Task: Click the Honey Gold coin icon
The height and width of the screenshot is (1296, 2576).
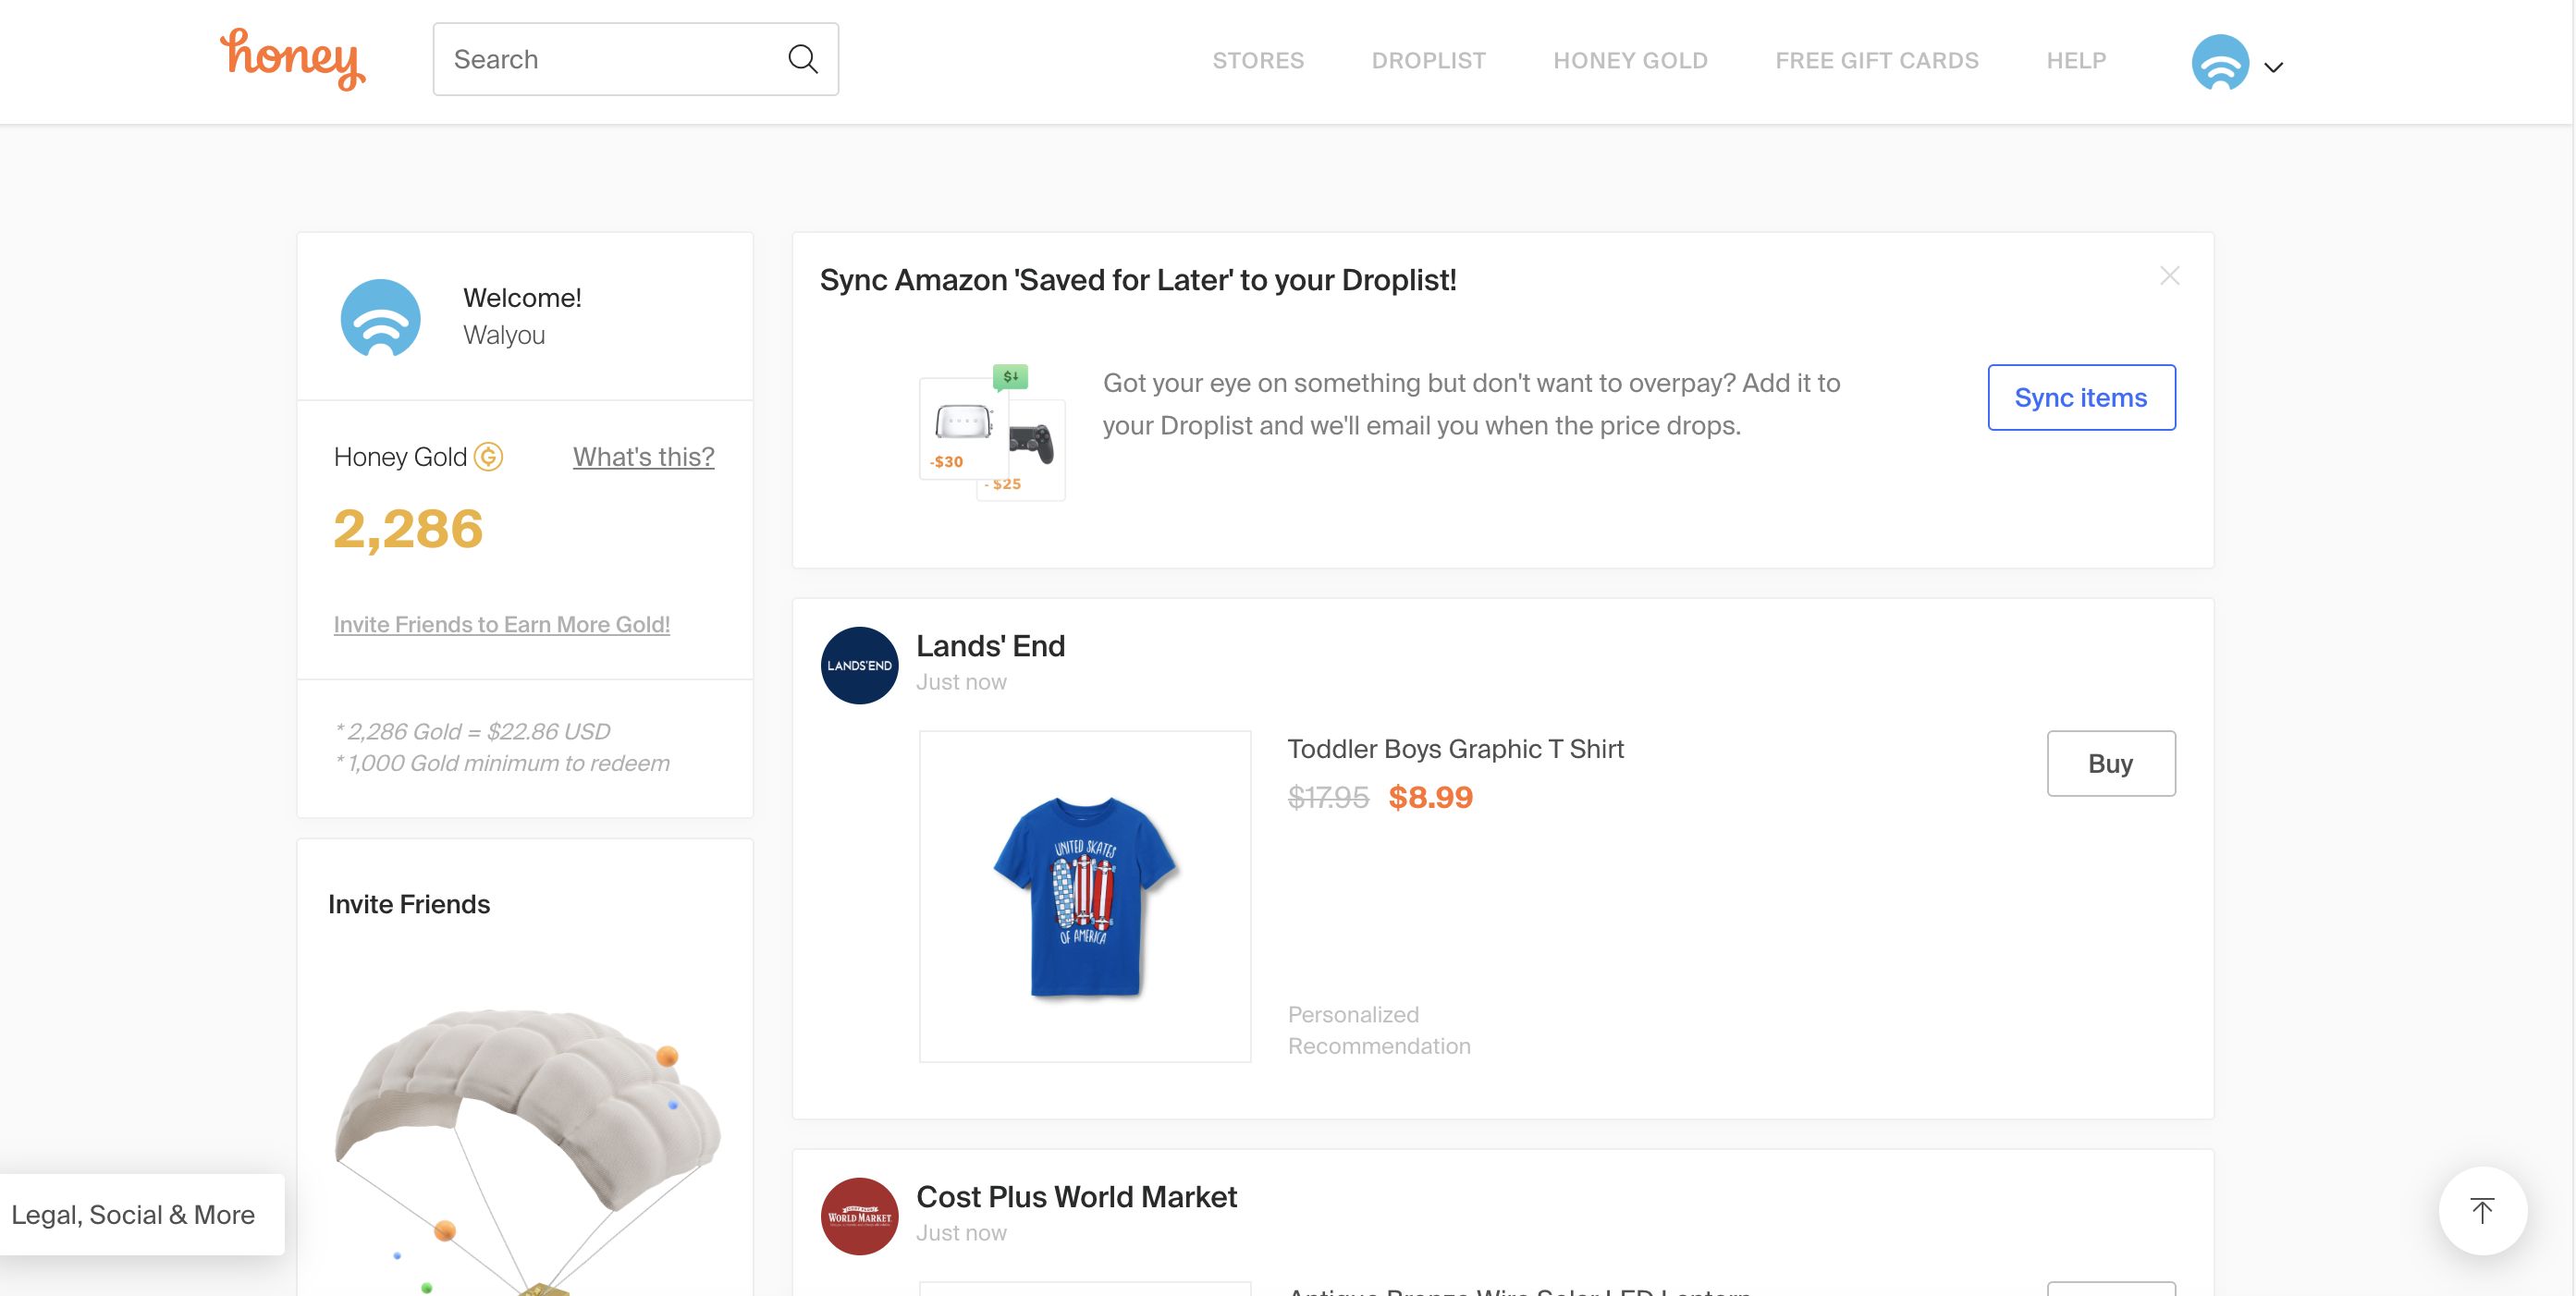Action: (489, 457)
